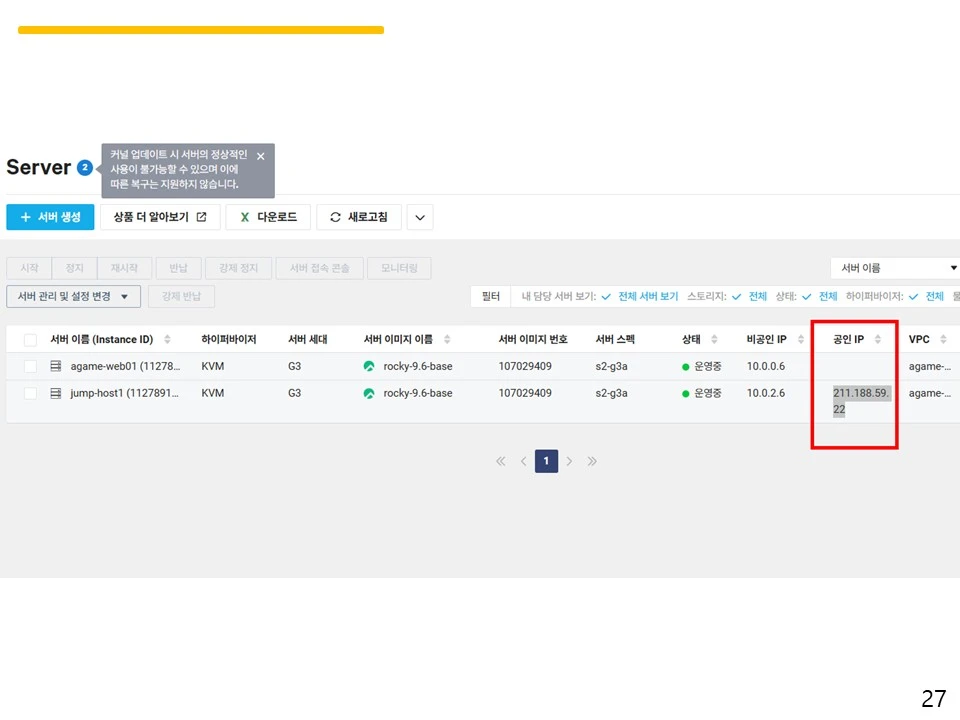Image resolution: width=960 pixels, height=720 pixels.
Task: Click the 강제 정지 button
Action: [x=238, y=268]
